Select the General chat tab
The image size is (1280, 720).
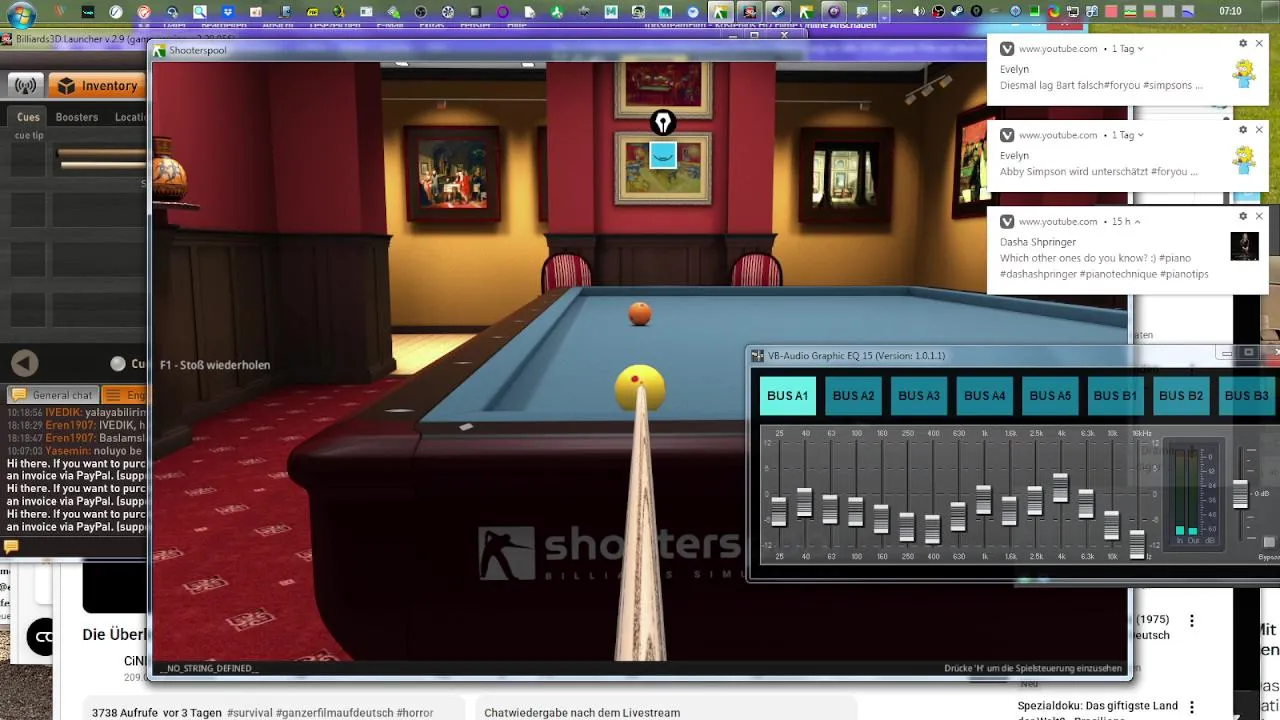[x=52, y=395]
